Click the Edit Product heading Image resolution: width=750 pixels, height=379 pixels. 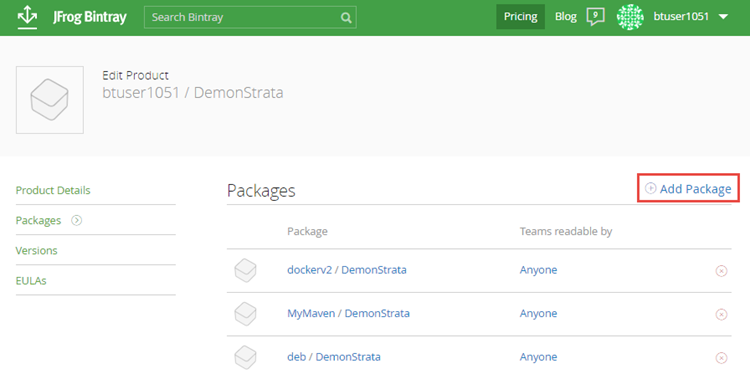135,75
